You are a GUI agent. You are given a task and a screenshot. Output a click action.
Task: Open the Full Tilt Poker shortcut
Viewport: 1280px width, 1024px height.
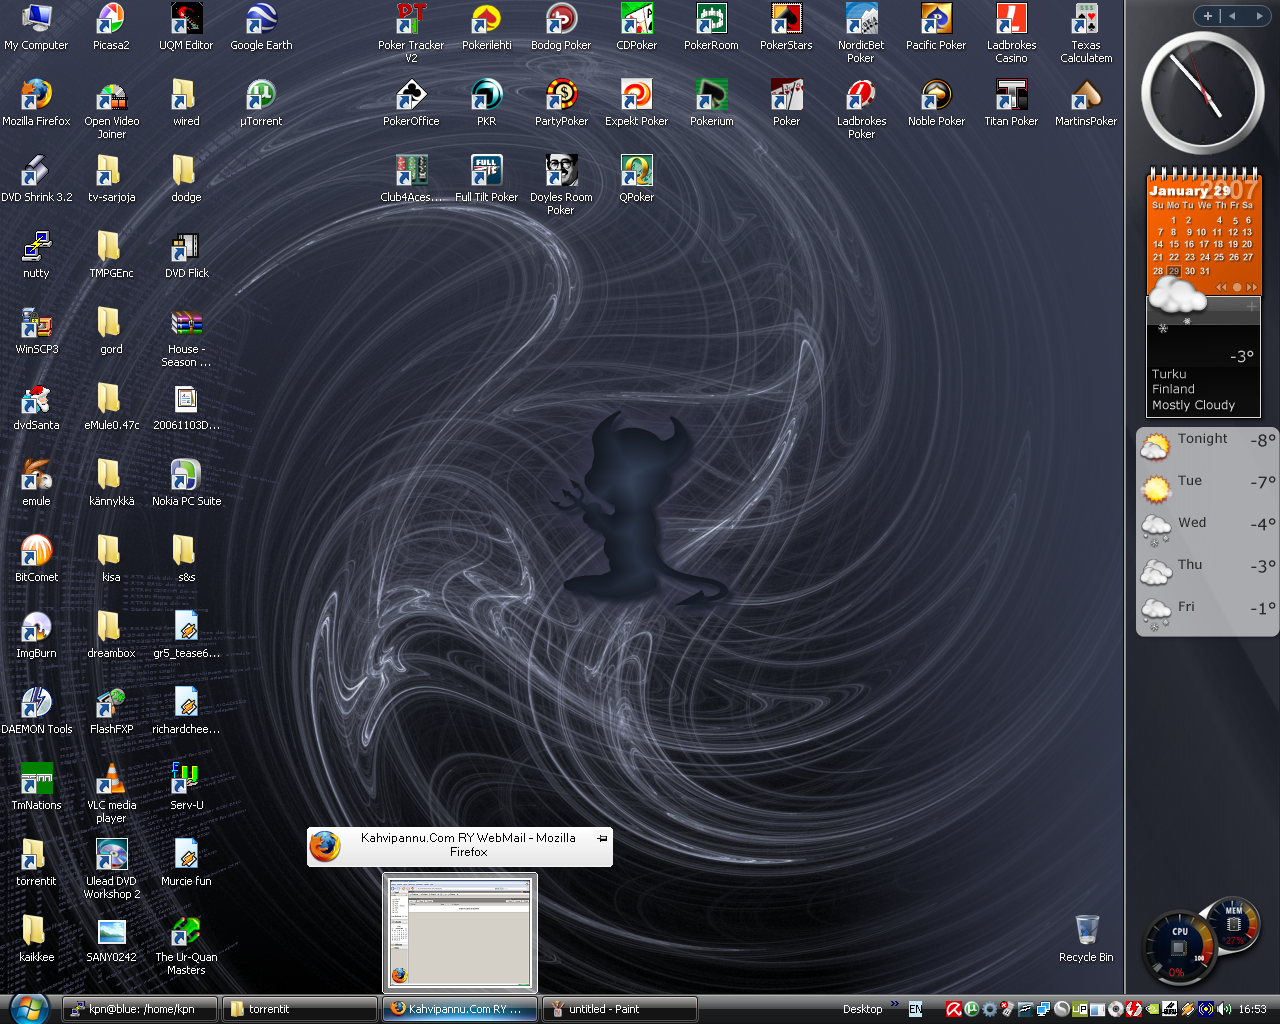point(486,172)
